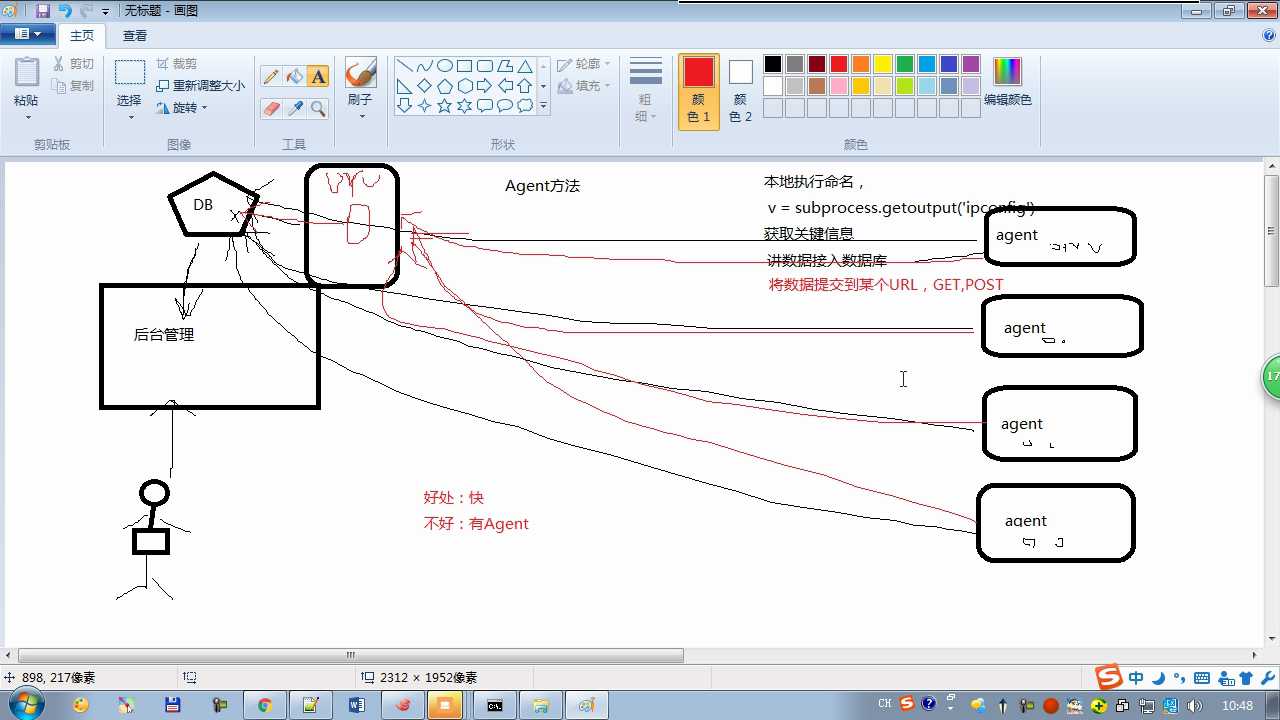Select the Color picker eyedropper tool
Image resolution: width=1280 pixels, height=720 pixels.
[x=295, y=108]
